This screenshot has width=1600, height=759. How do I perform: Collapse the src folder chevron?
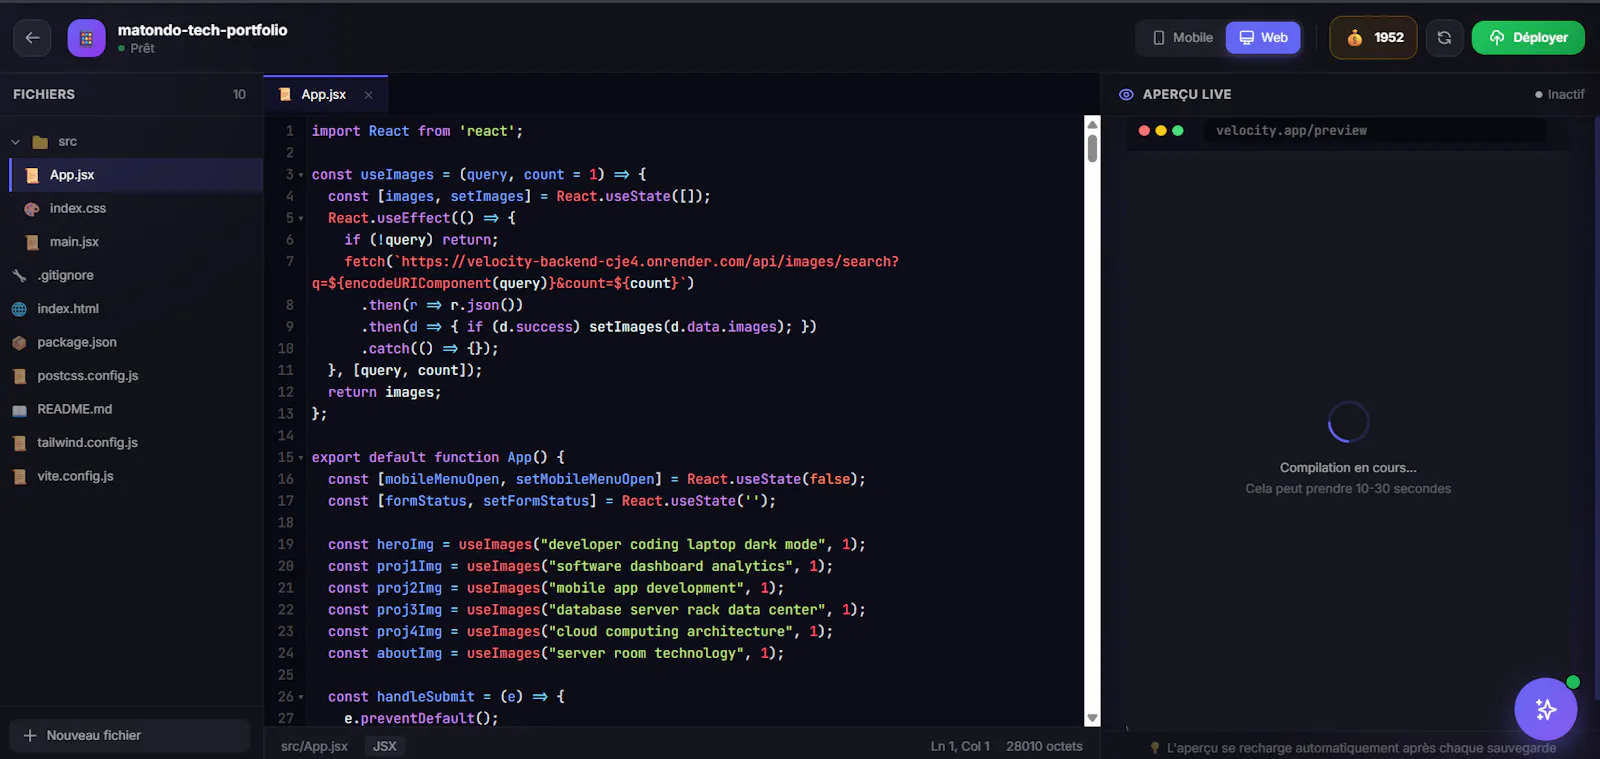coord(15,142)
